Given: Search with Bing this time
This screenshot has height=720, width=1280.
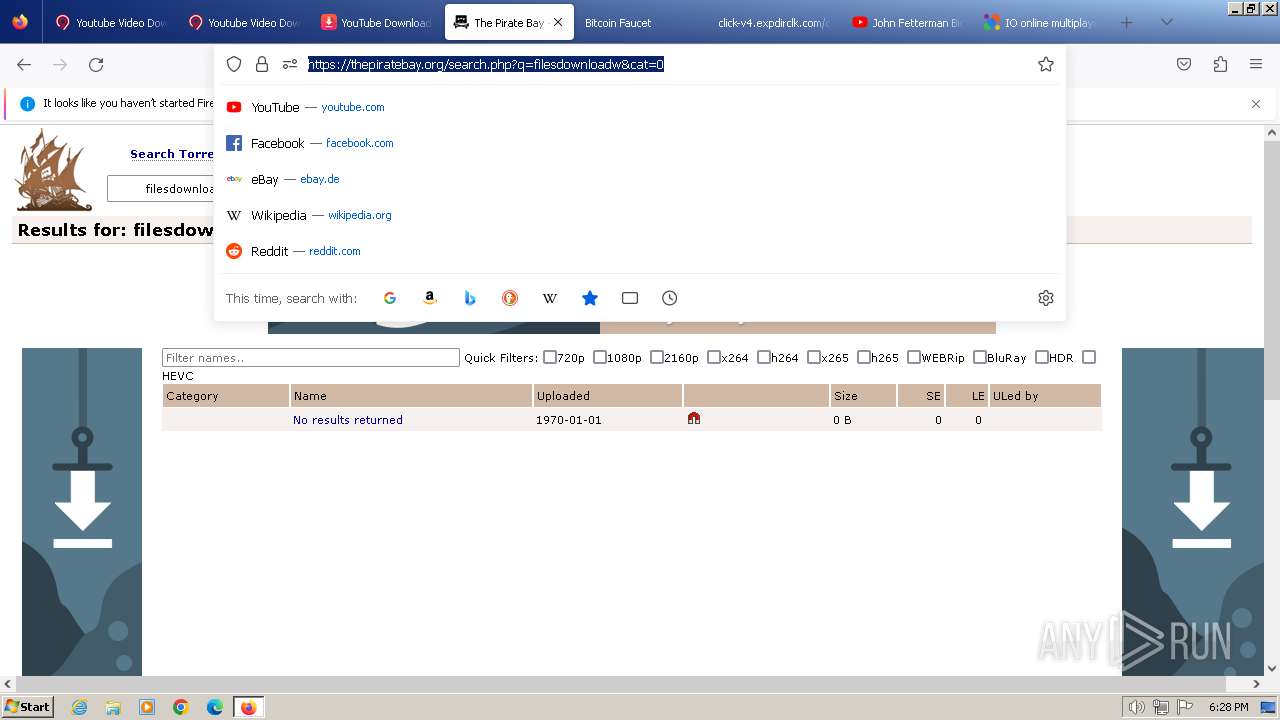Looking at the screenshot, I should pos(470,298).
